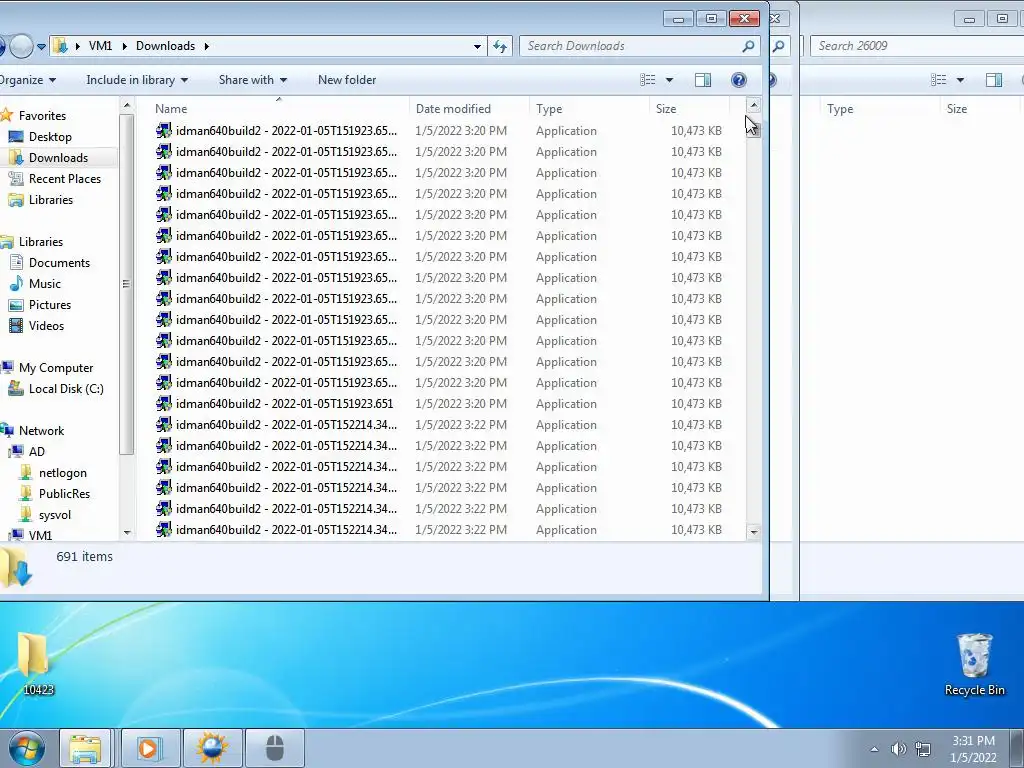Click the volume speaker tray icon
Screen dimensions: 1024x768
pos(899,749)
